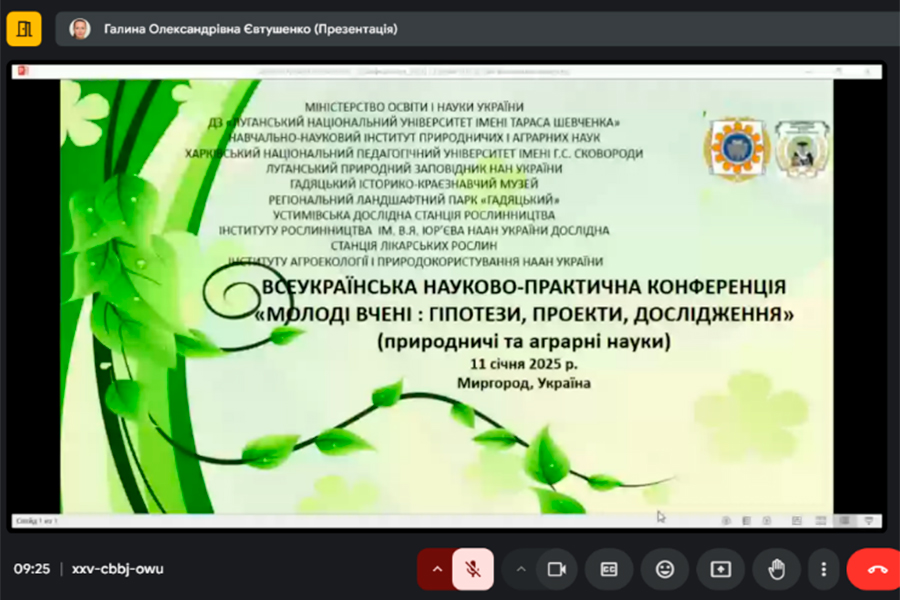The height and width of the screenshot is (600, 900).
Task: Turn on closed captions
Action: click(609, 569)
